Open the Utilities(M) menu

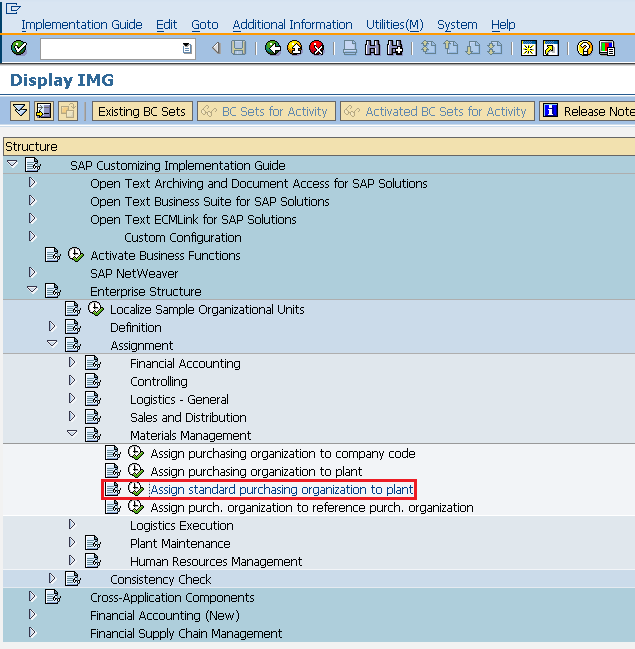click(x=394, y=25)
